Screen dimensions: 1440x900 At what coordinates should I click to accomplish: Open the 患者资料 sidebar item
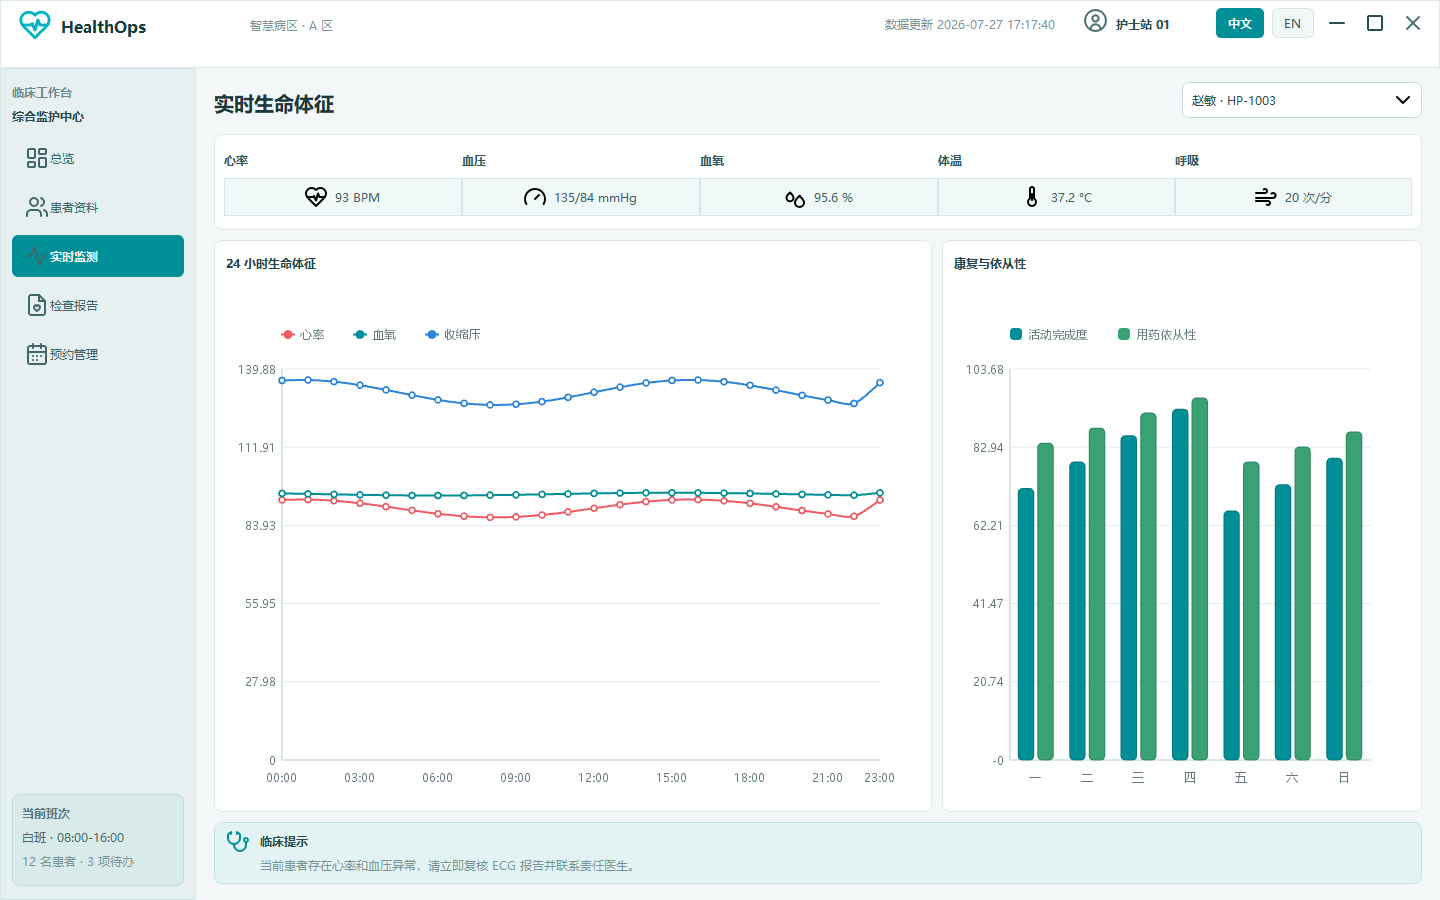[98, 207]
